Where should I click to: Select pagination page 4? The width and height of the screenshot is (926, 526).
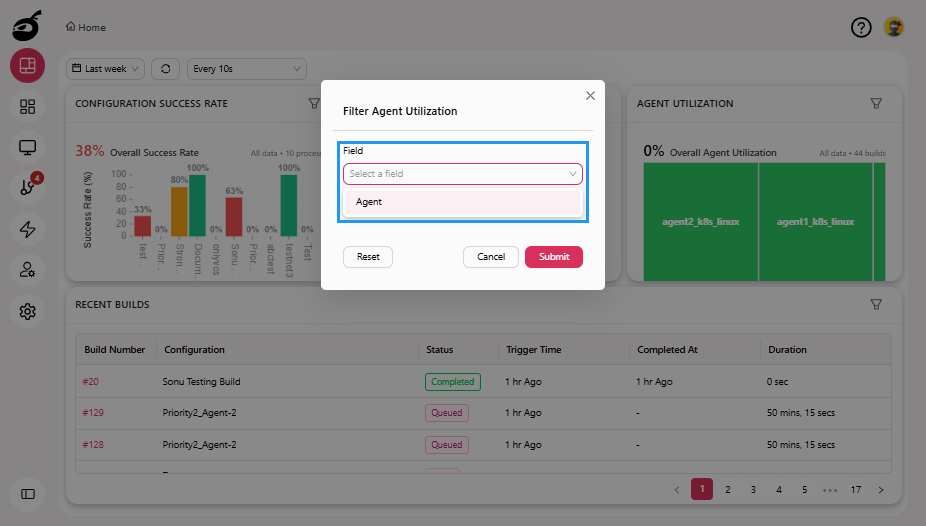[x=779, y=489]
